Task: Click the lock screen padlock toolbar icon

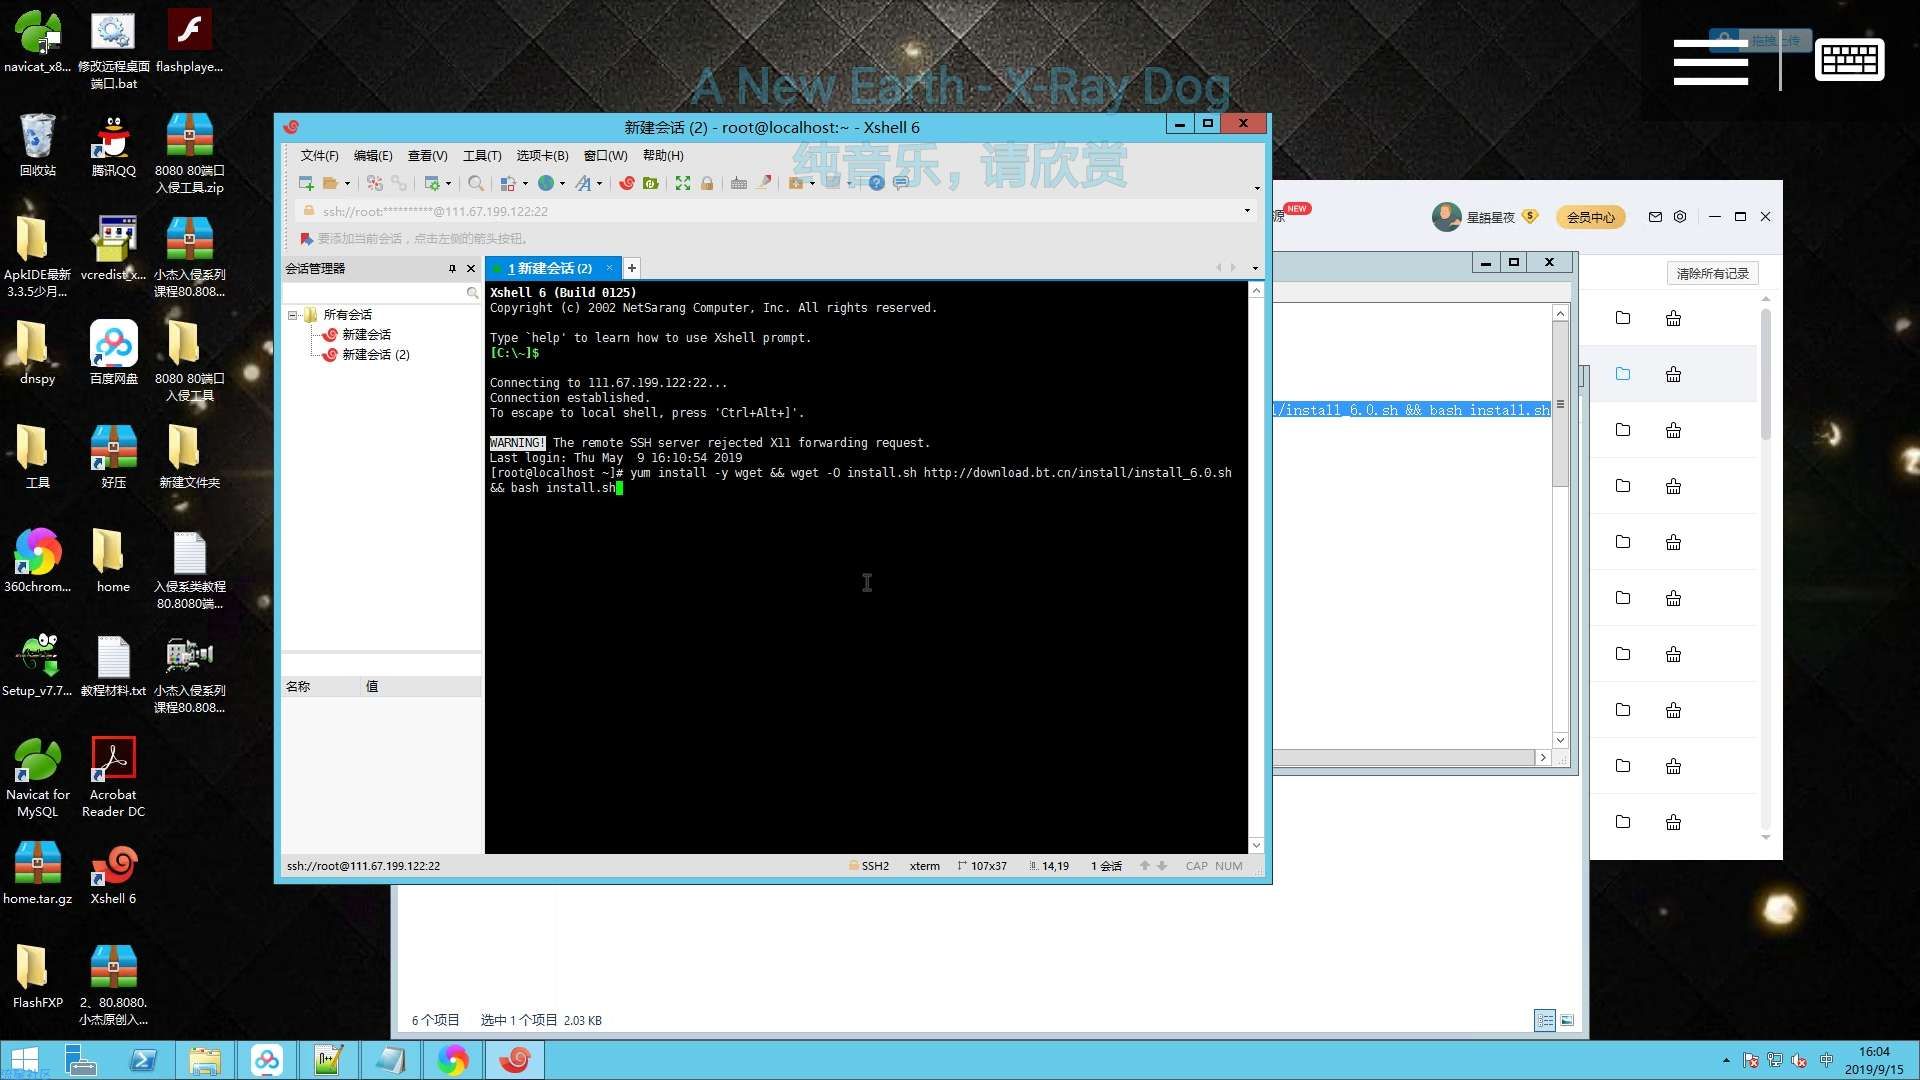Action: [x=707, y=183]
